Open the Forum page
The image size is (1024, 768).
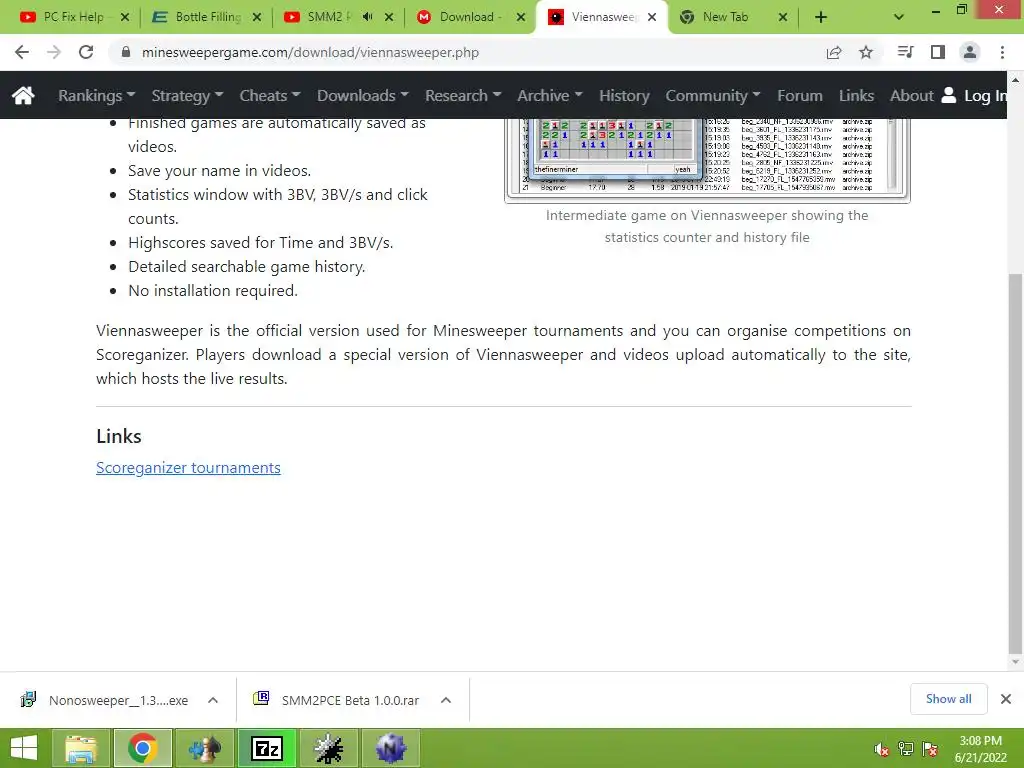point(800,95)
